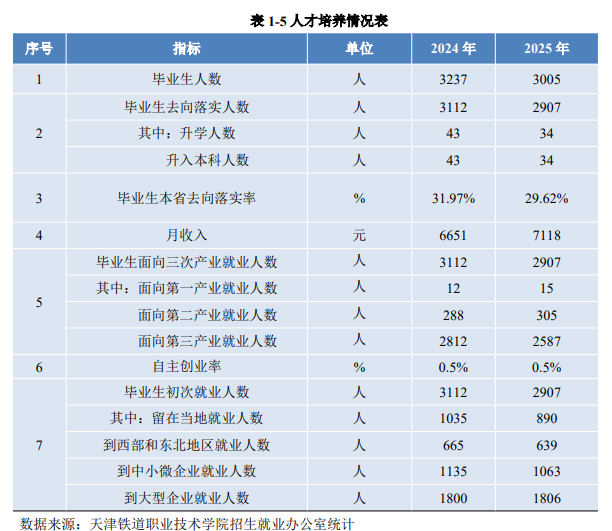Click the 2024 年 column header
Image resolution: width=612 pixels, height=531 pixels.
[453, 48]
